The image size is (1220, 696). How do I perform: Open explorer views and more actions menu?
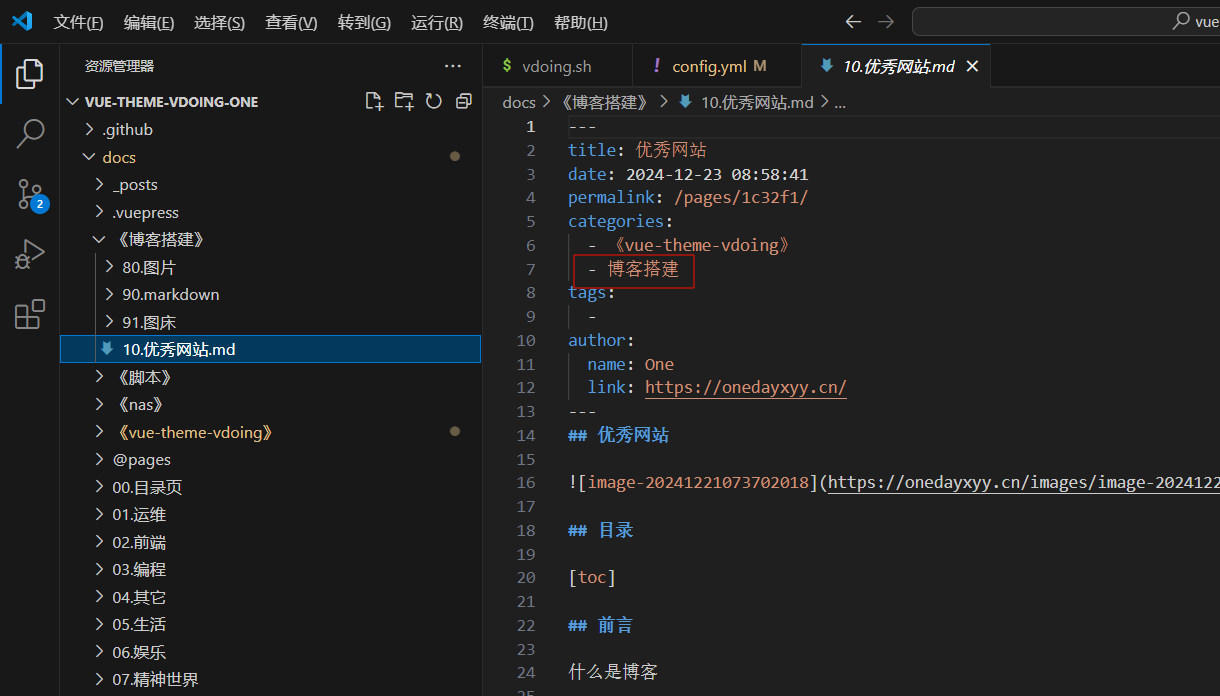pyautogui.click(x=453, y=66)
